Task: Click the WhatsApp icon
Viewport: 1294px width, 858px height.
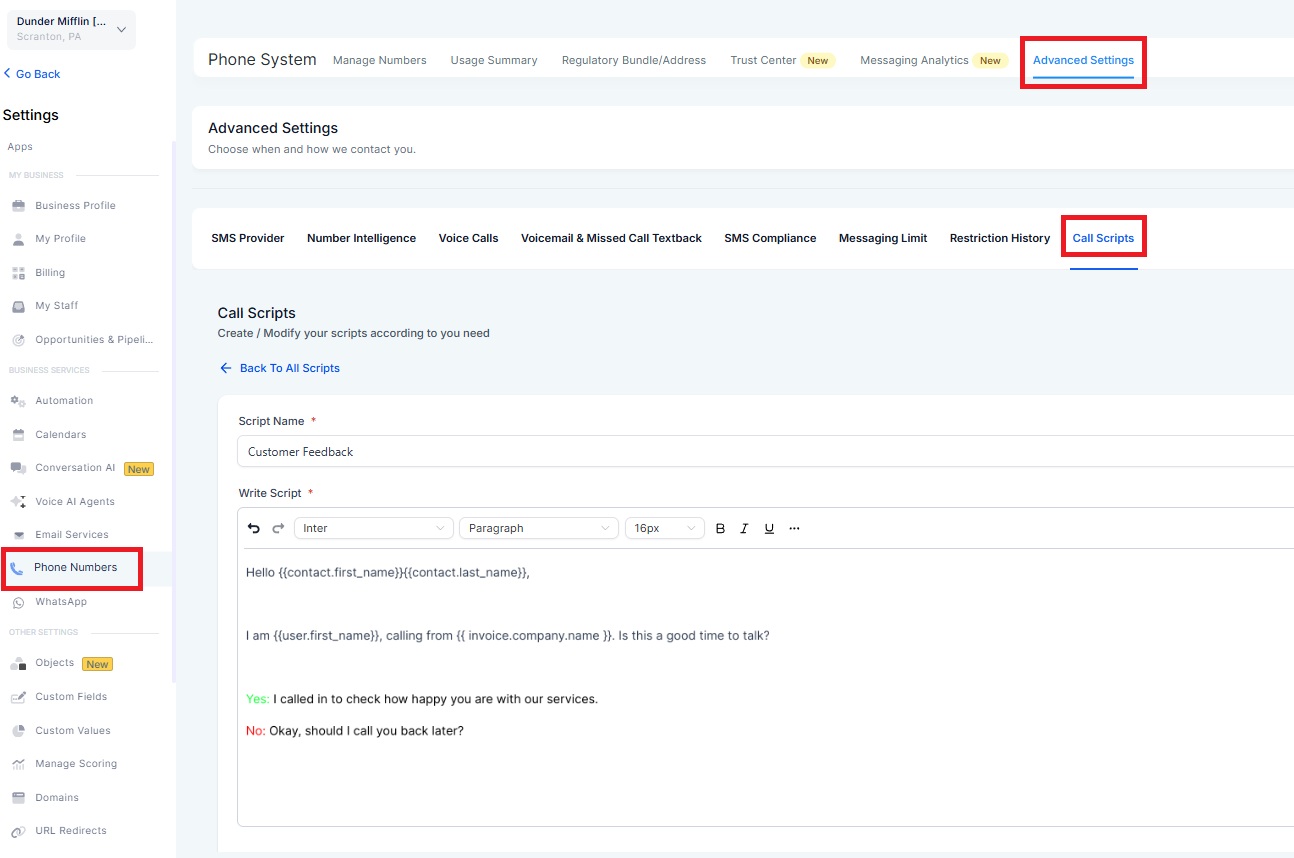Action: pos(18,602)
